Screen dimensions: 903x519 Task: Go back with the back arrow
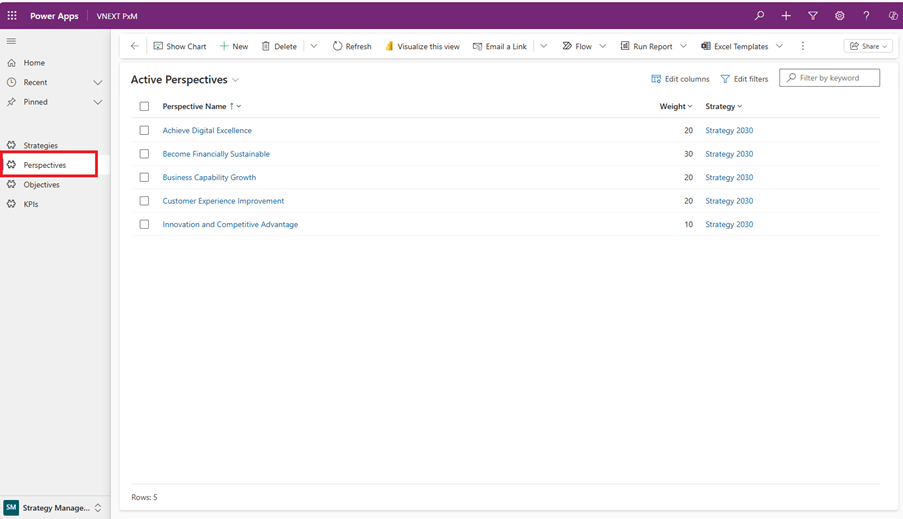pos(135,46)
